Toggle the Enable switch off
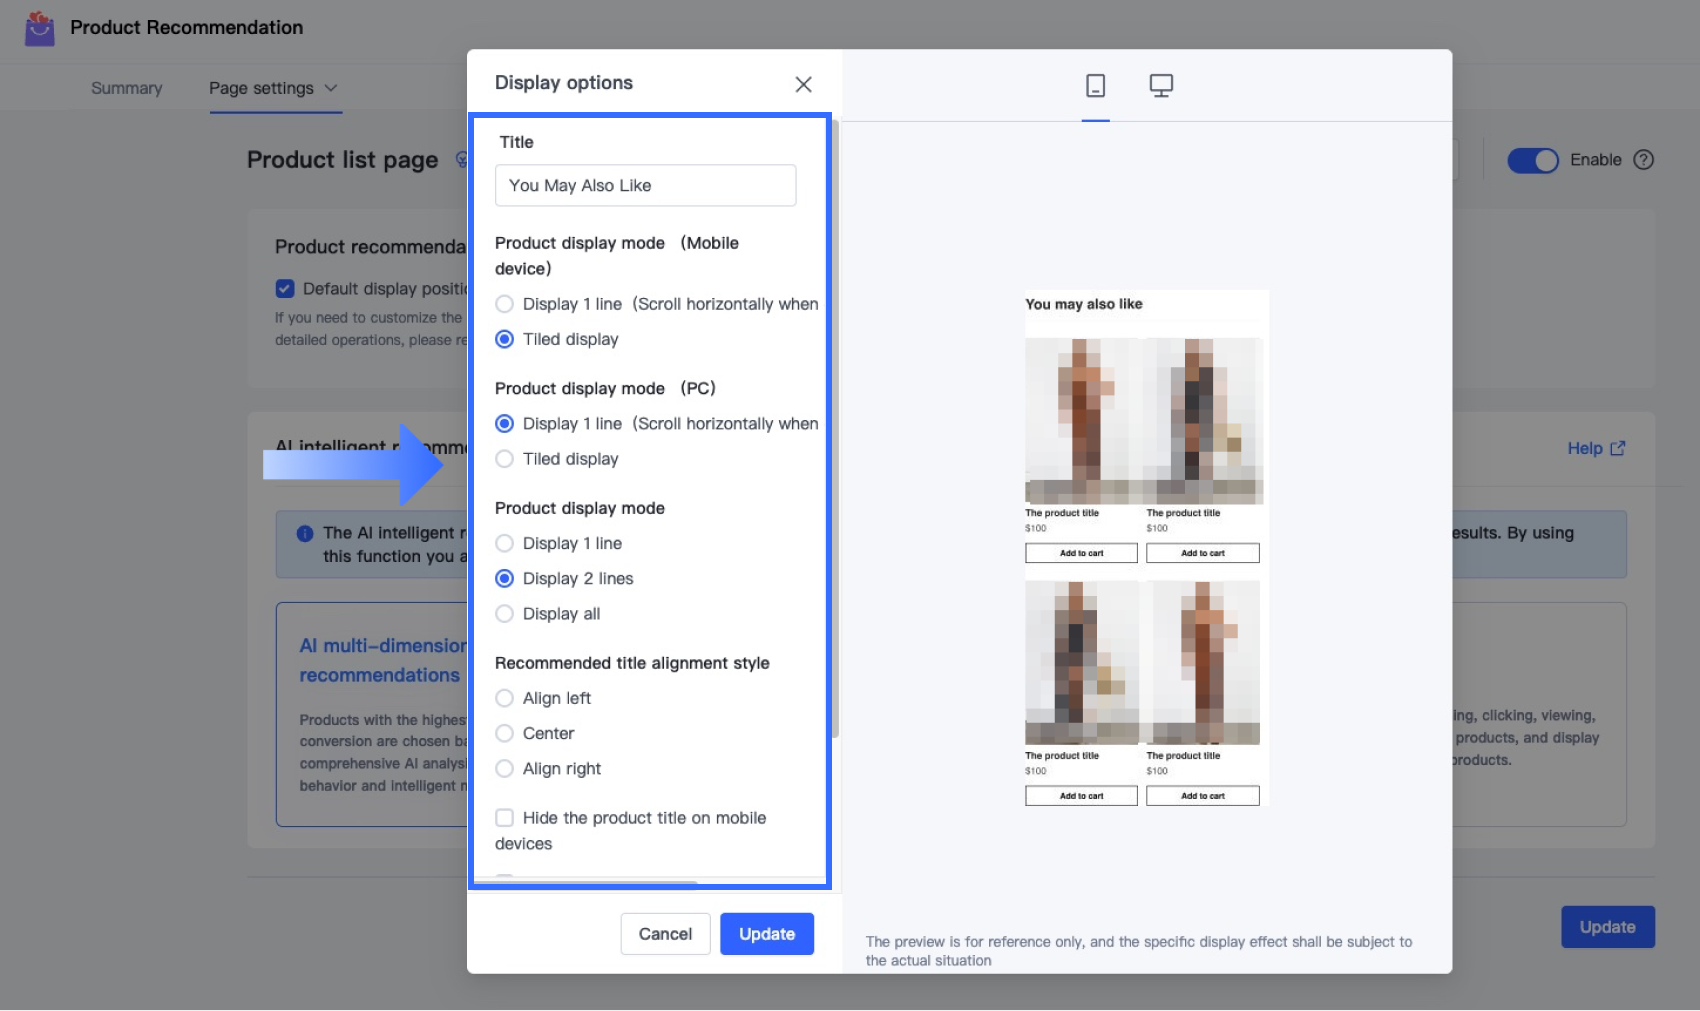Image resolution: width=1700 pixels, height=1011 pixels. (1533, 160)
